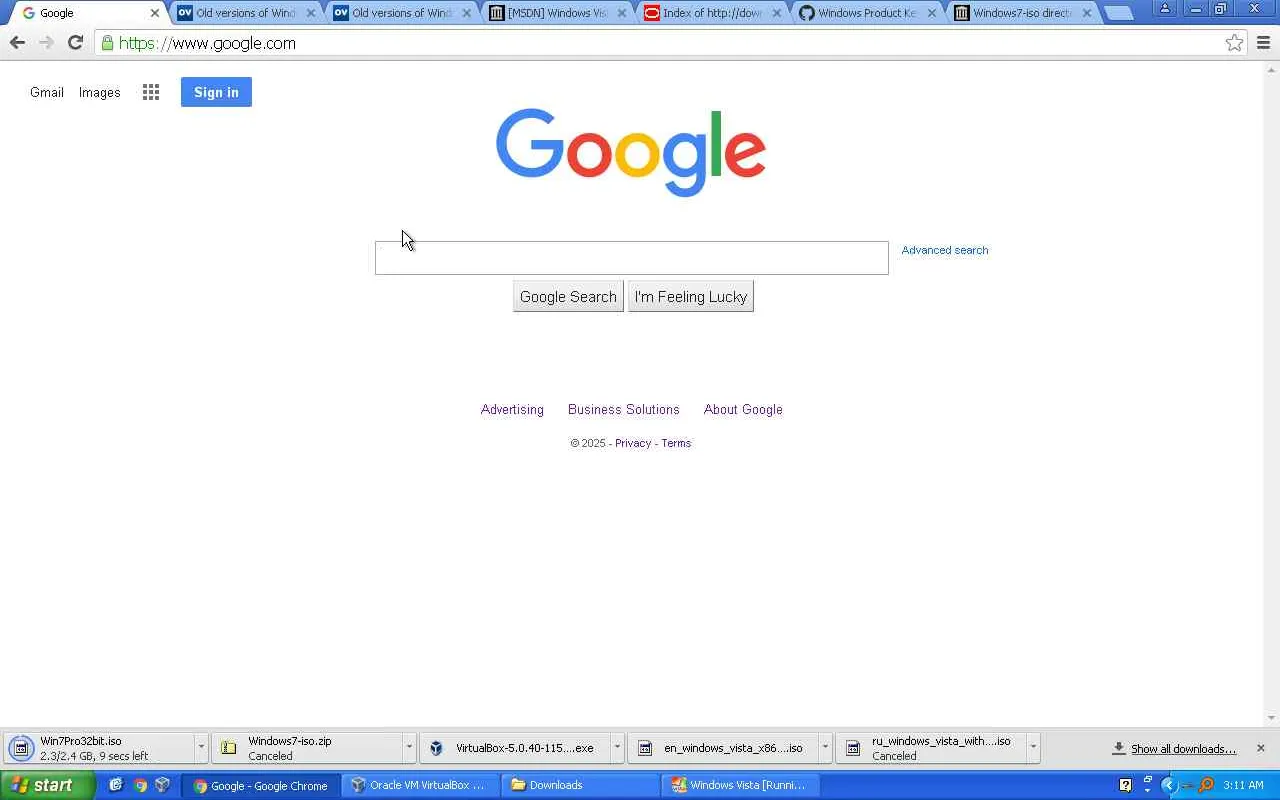The width and height of the screenshot is (1280, 800).
Task: Switch to Oracle VM VirtualBox in taskbar
Action: click(420, 785)
